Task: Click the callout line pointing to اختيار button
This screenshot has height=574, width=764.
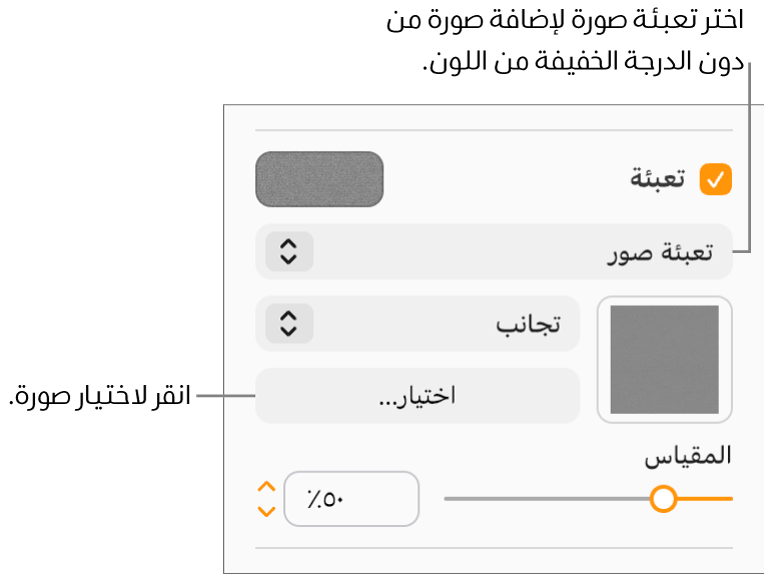Action: point(225,396)
